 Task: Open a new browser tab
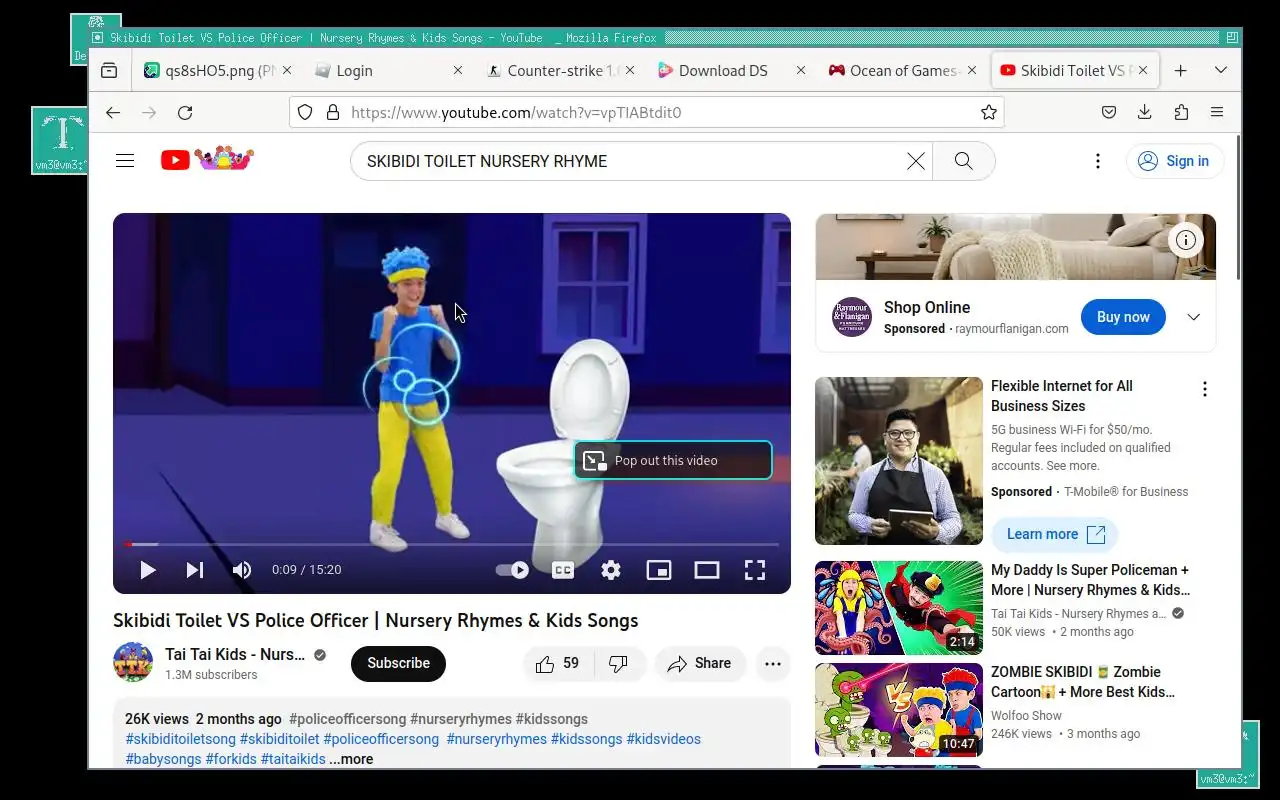pyautogui.click(x=1181, y=70)
